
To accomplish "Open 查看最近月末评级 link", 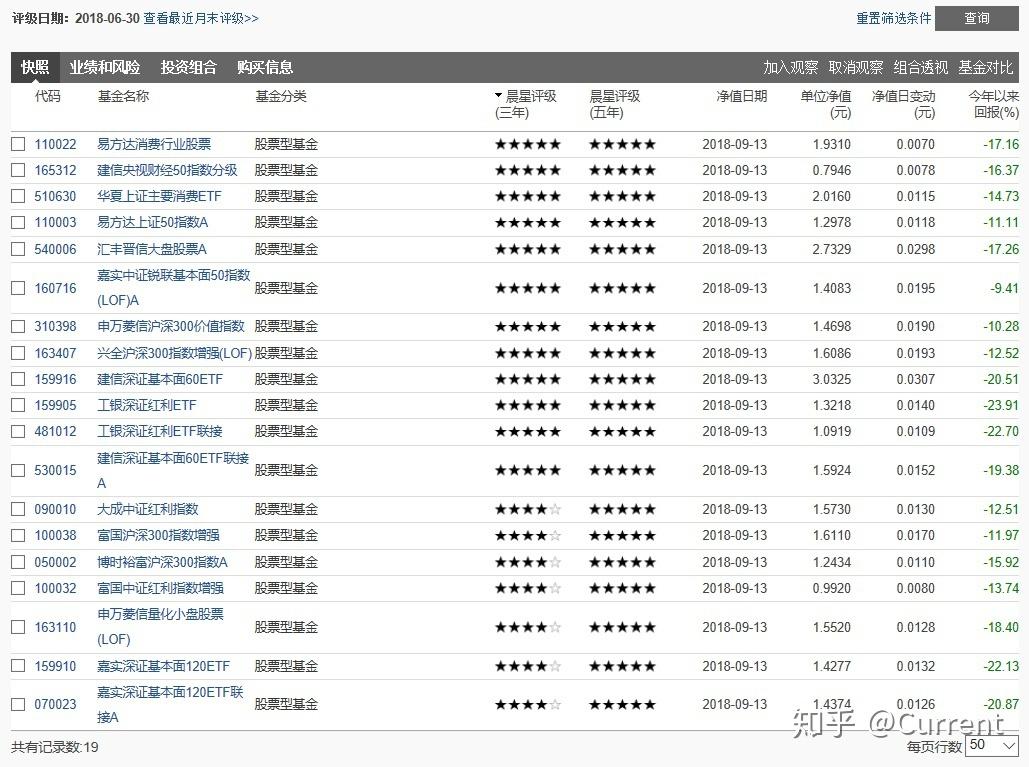I will pyautogui.click(x=201, y=18).
